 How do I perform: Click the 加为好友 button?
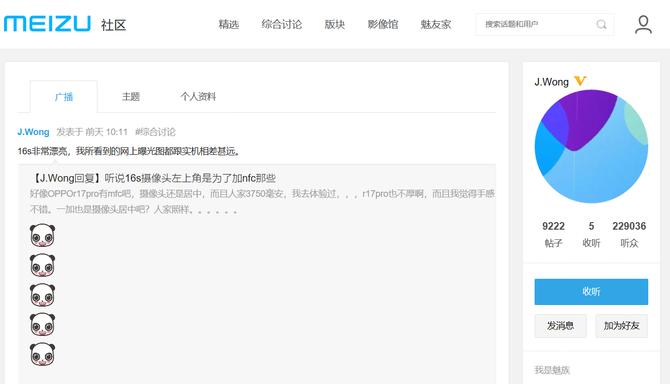pos(621,326)
